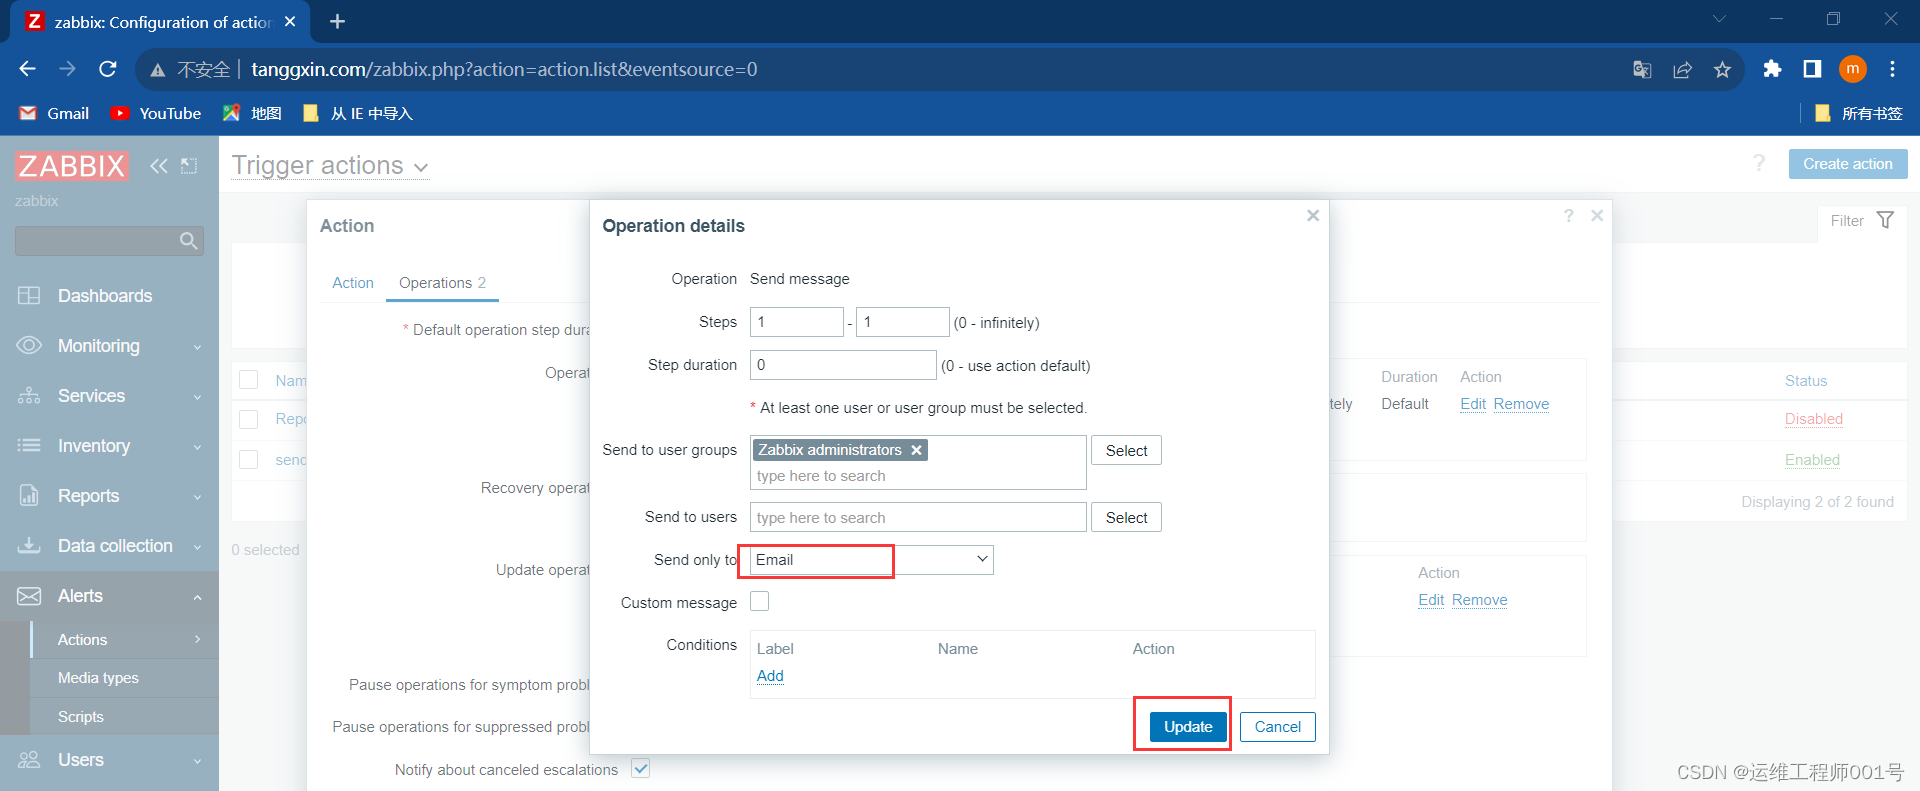Screen dimensions: 1920x791
Task: Click the Disabled status link
Action: (x=1813, y=419)
